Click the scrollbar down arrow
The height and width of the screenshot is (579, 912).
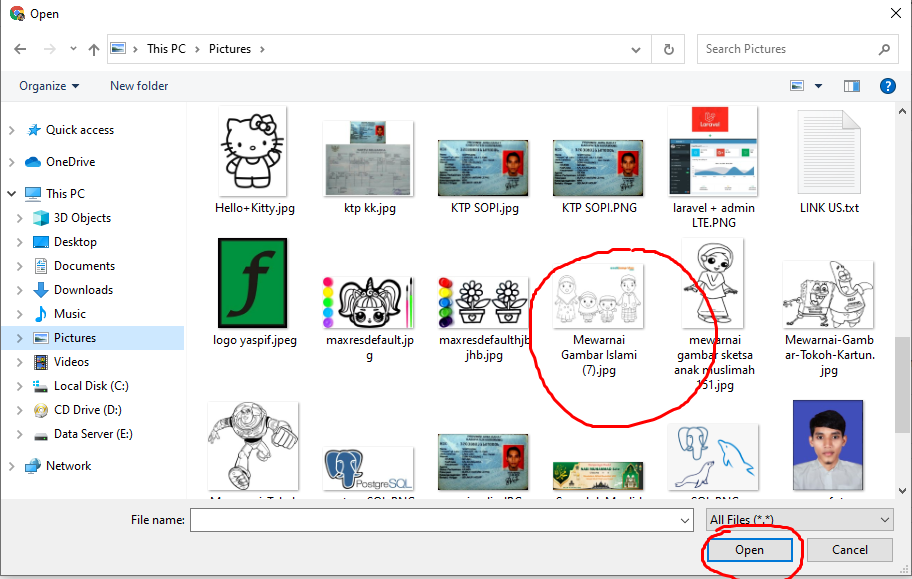click(903, 491)
